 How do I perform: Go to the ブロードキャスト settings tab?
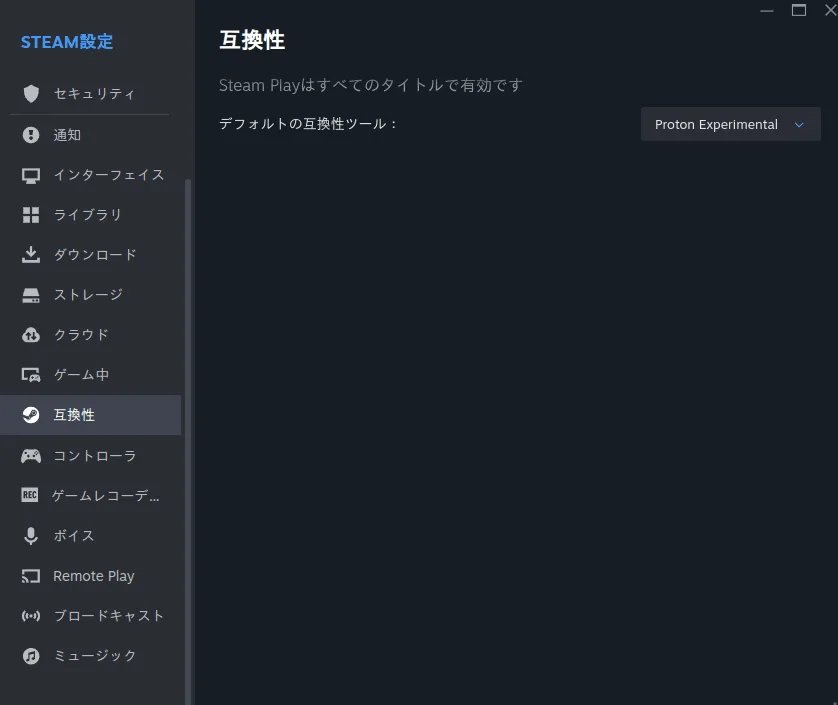[x=90, y=616]
